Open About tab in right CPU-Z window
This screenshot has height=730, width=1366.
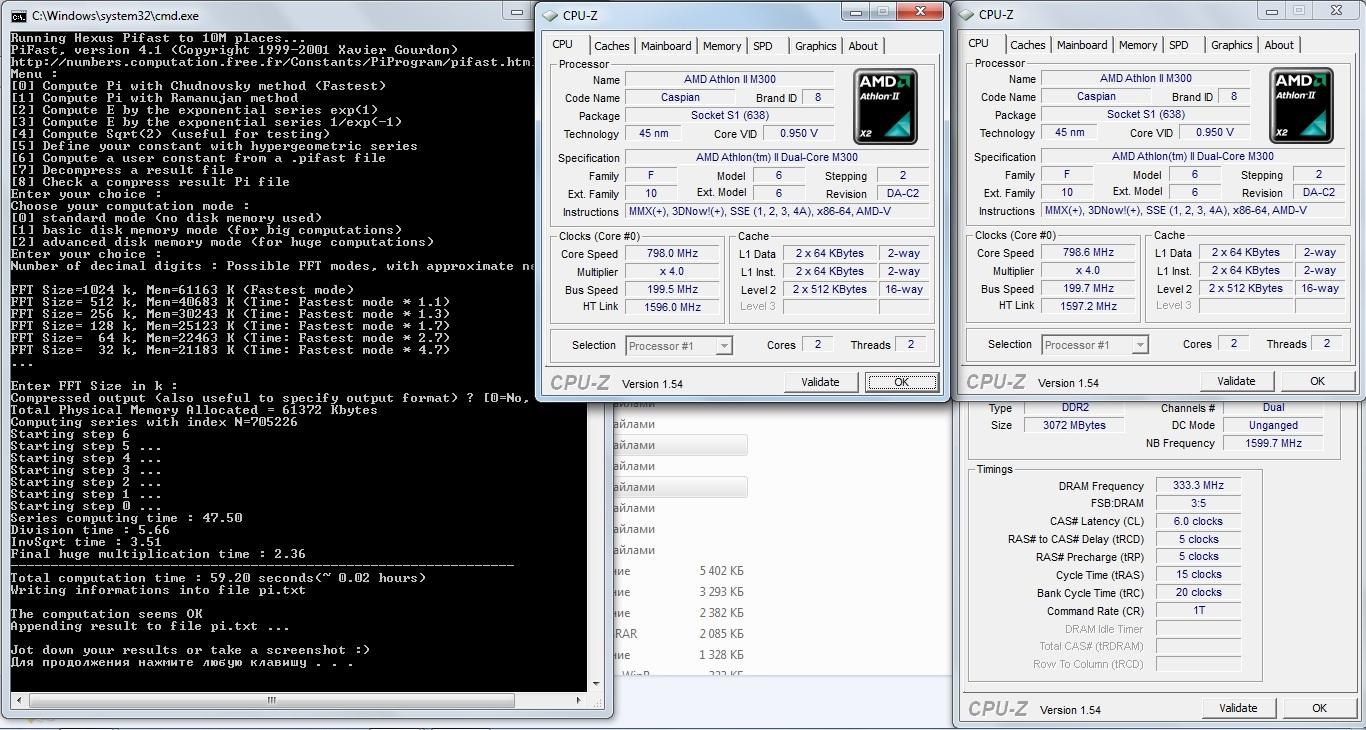coord(1279,45)
